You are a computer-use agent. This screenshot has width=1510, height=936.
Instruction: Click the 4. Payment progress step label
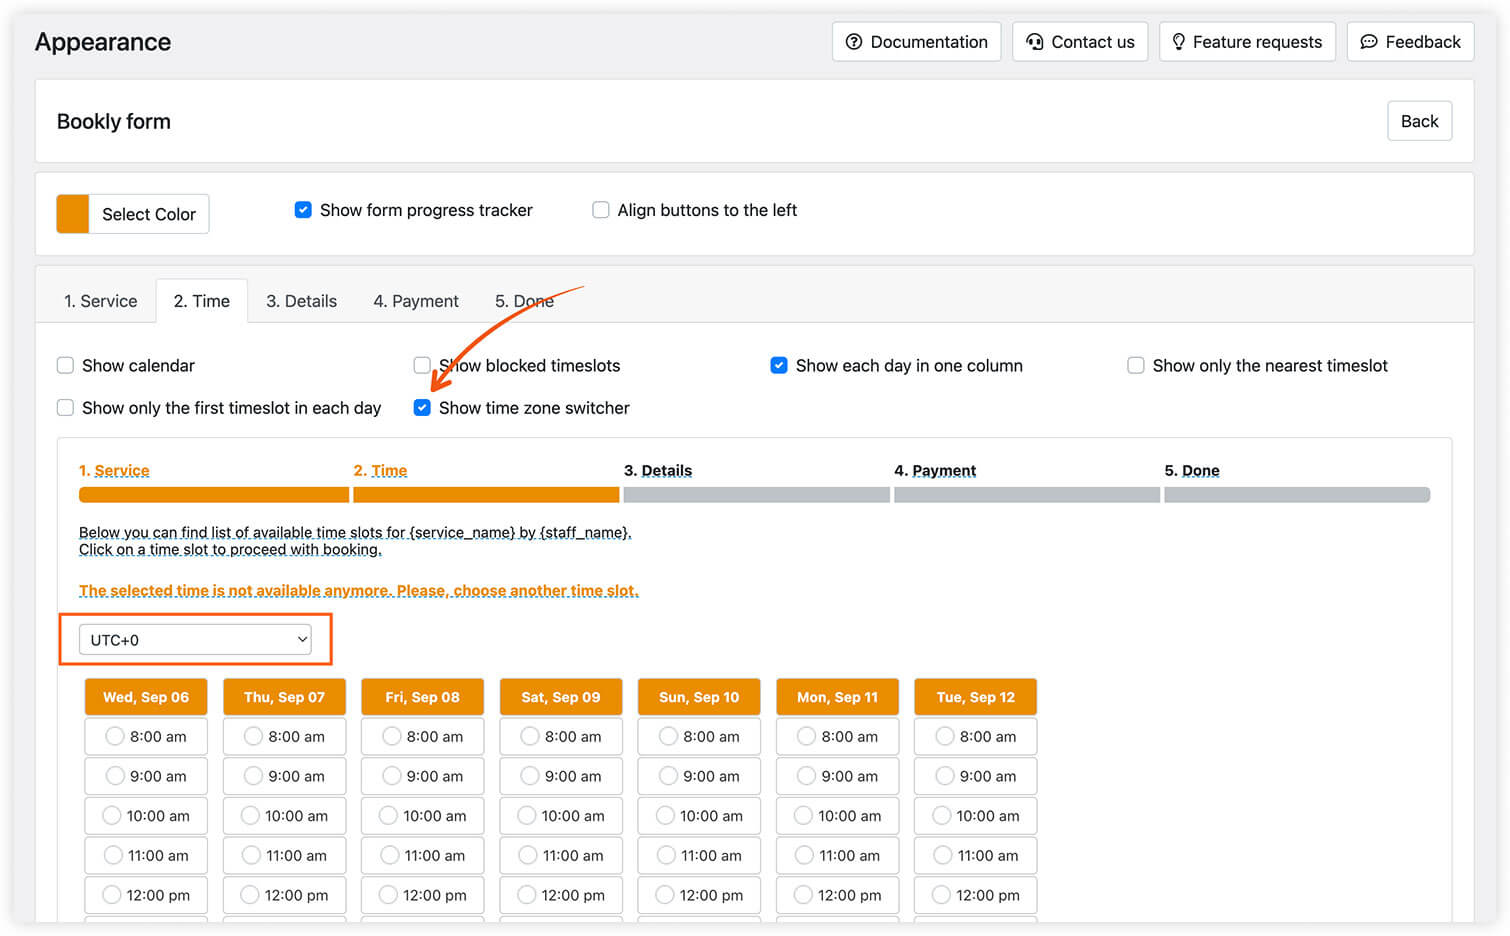[935, 471]
